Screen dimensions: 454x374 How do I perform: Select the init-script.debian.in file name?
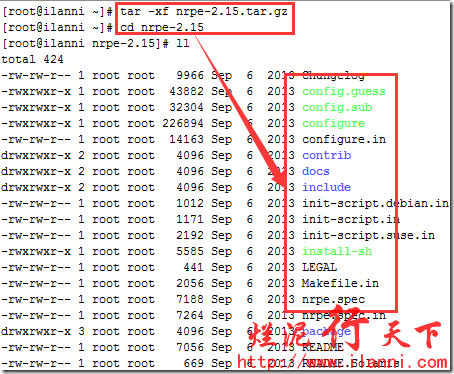click(375, 203)
